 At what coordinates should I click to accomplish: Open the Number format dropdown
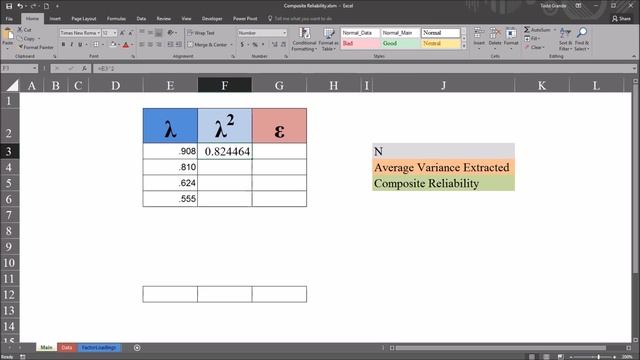click(284, 33)
